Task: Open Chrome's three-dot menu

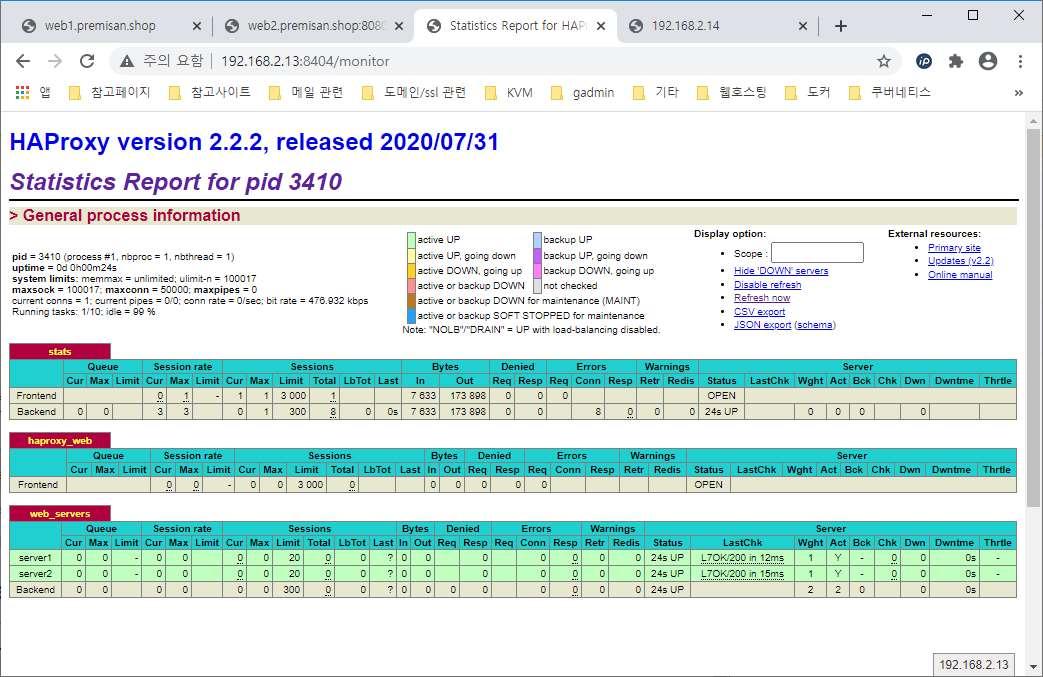Action: pos(1020,61)
